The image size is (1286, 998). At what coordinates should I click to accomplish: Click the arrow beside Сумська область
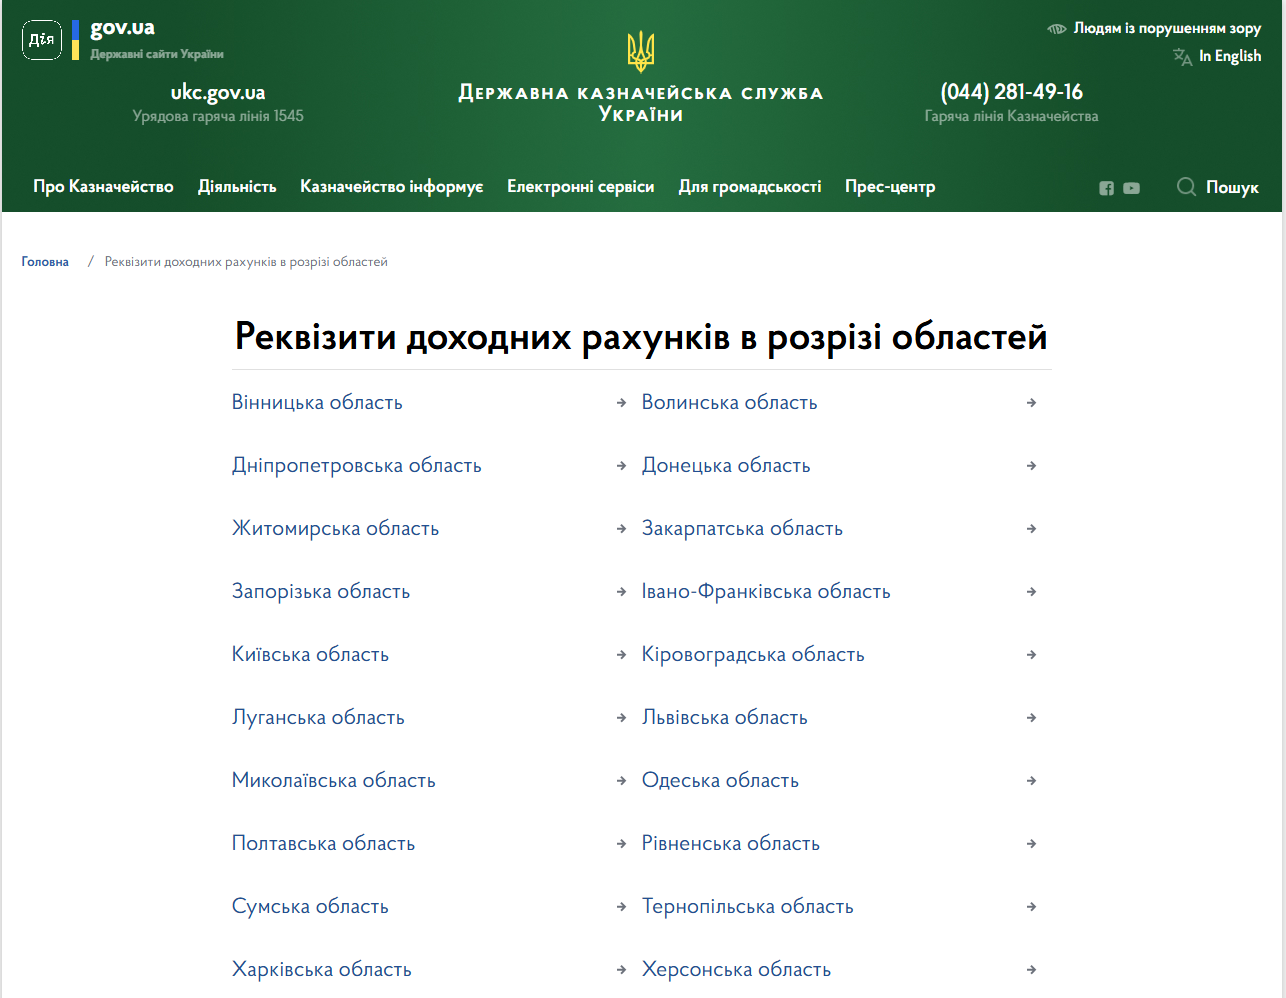pos(621,907)
